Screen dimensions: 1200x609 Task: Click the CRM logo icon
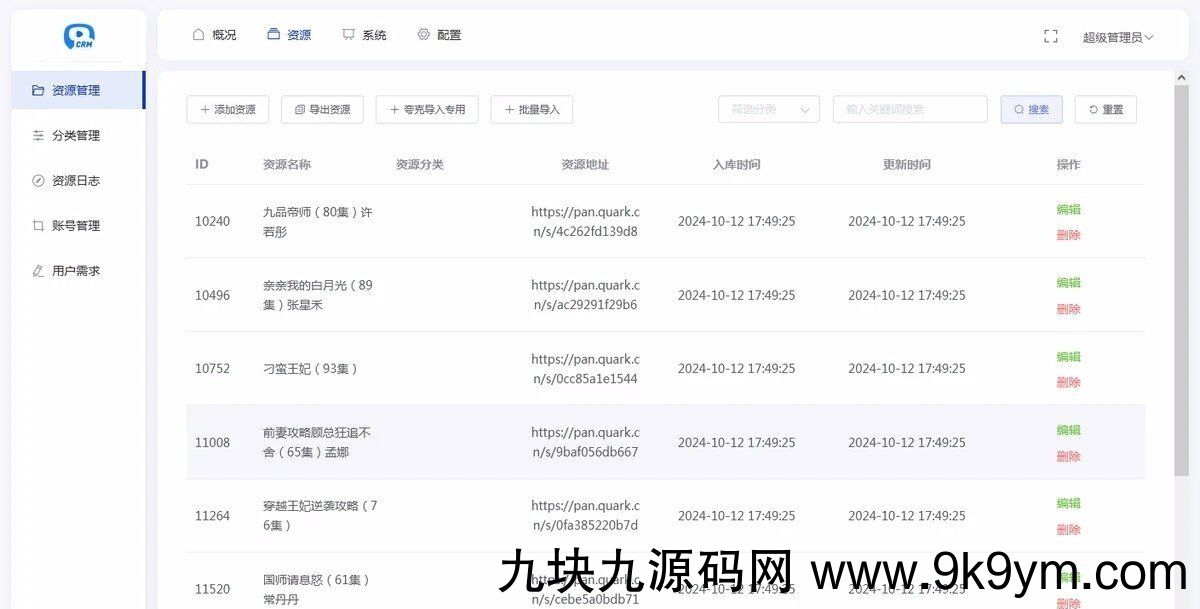78,37
